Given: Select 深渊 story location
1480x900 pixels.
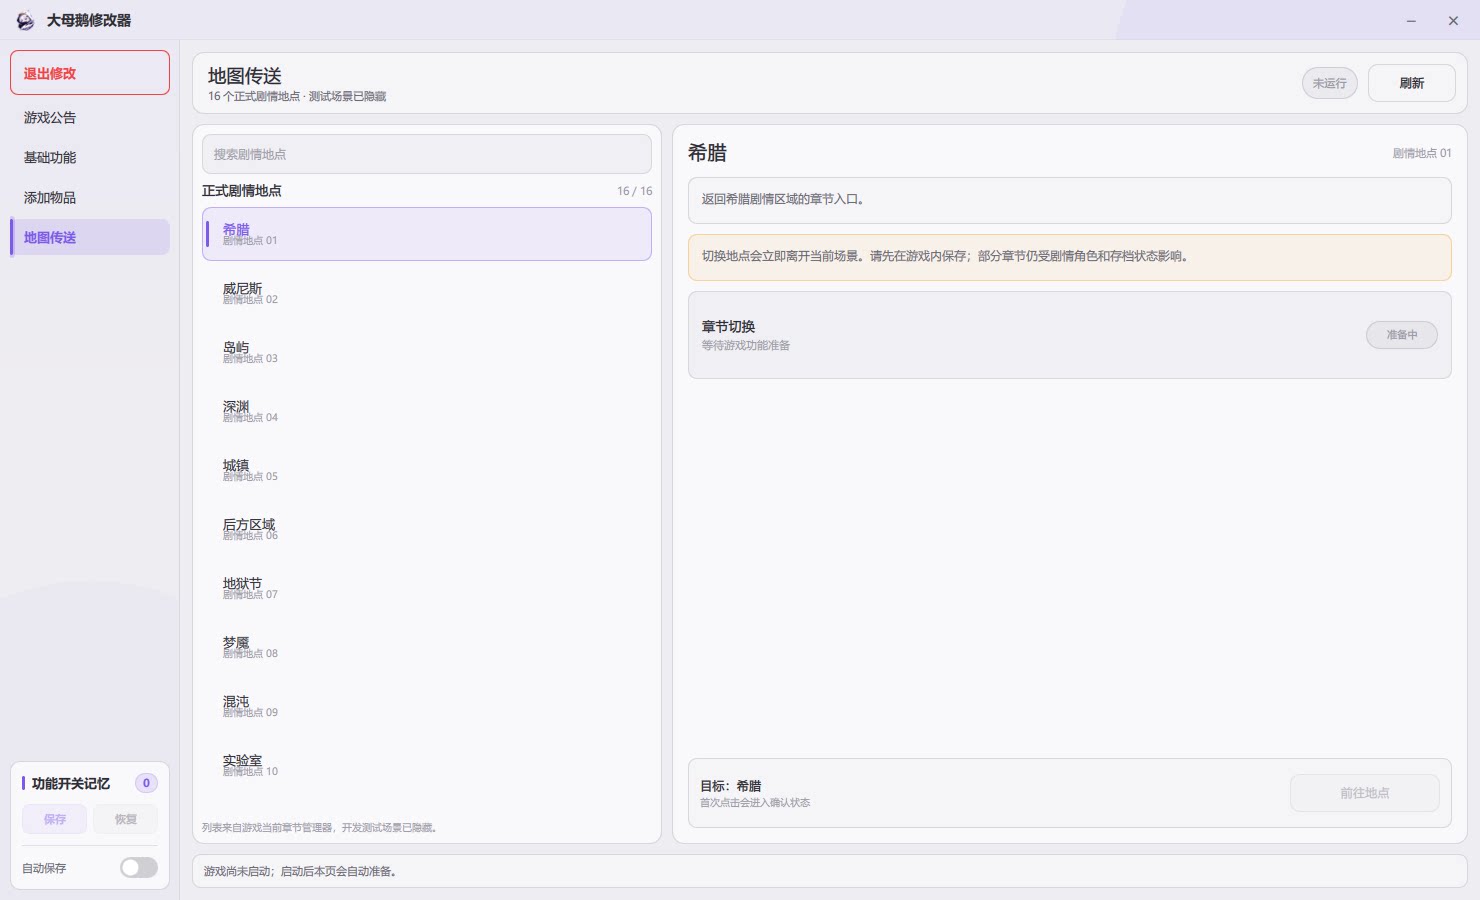Looking at the screenshot, I should (x=427, y=411).
